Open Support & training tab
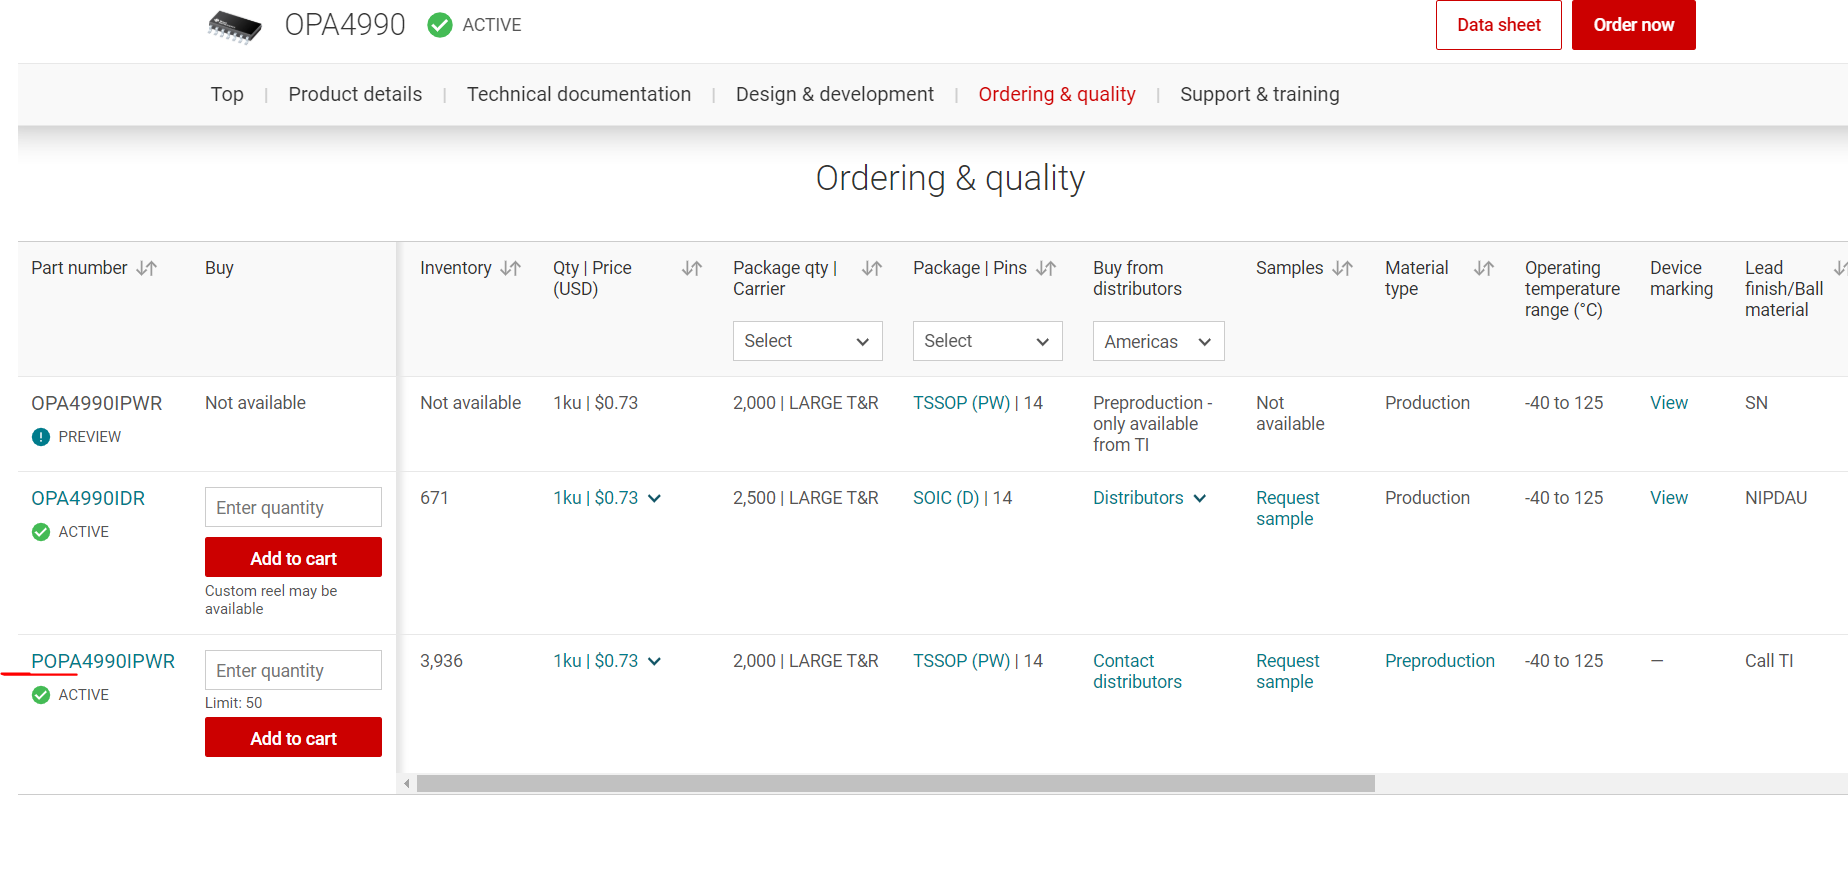This screenshot has height=873, width=1848. click(x=1260, y=94)
